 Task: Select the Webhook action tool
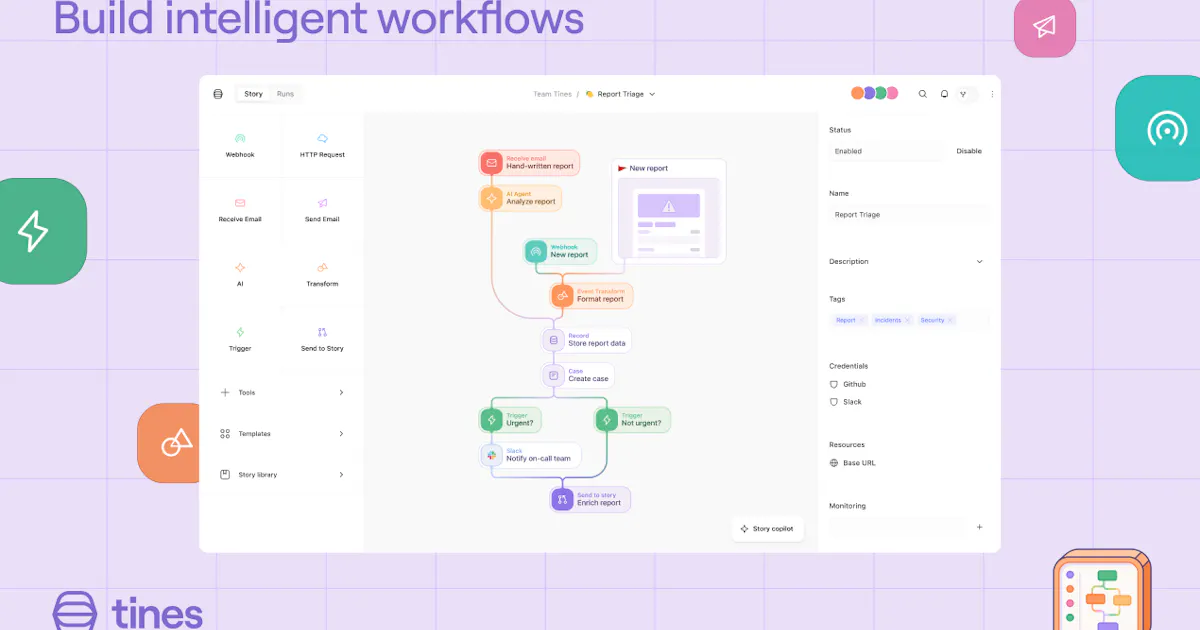[x=240, y=146]
